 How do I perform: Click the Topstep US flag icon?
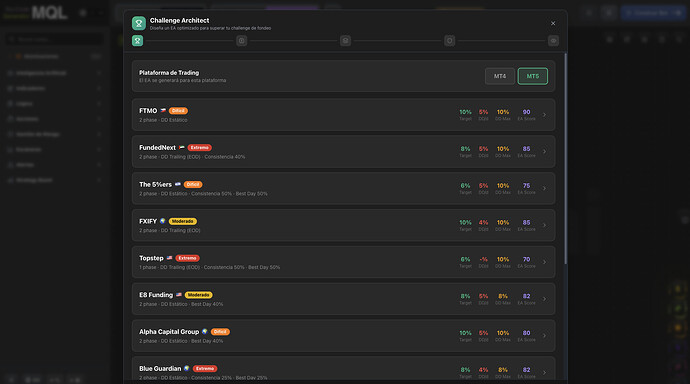click(x=169, y=258)
